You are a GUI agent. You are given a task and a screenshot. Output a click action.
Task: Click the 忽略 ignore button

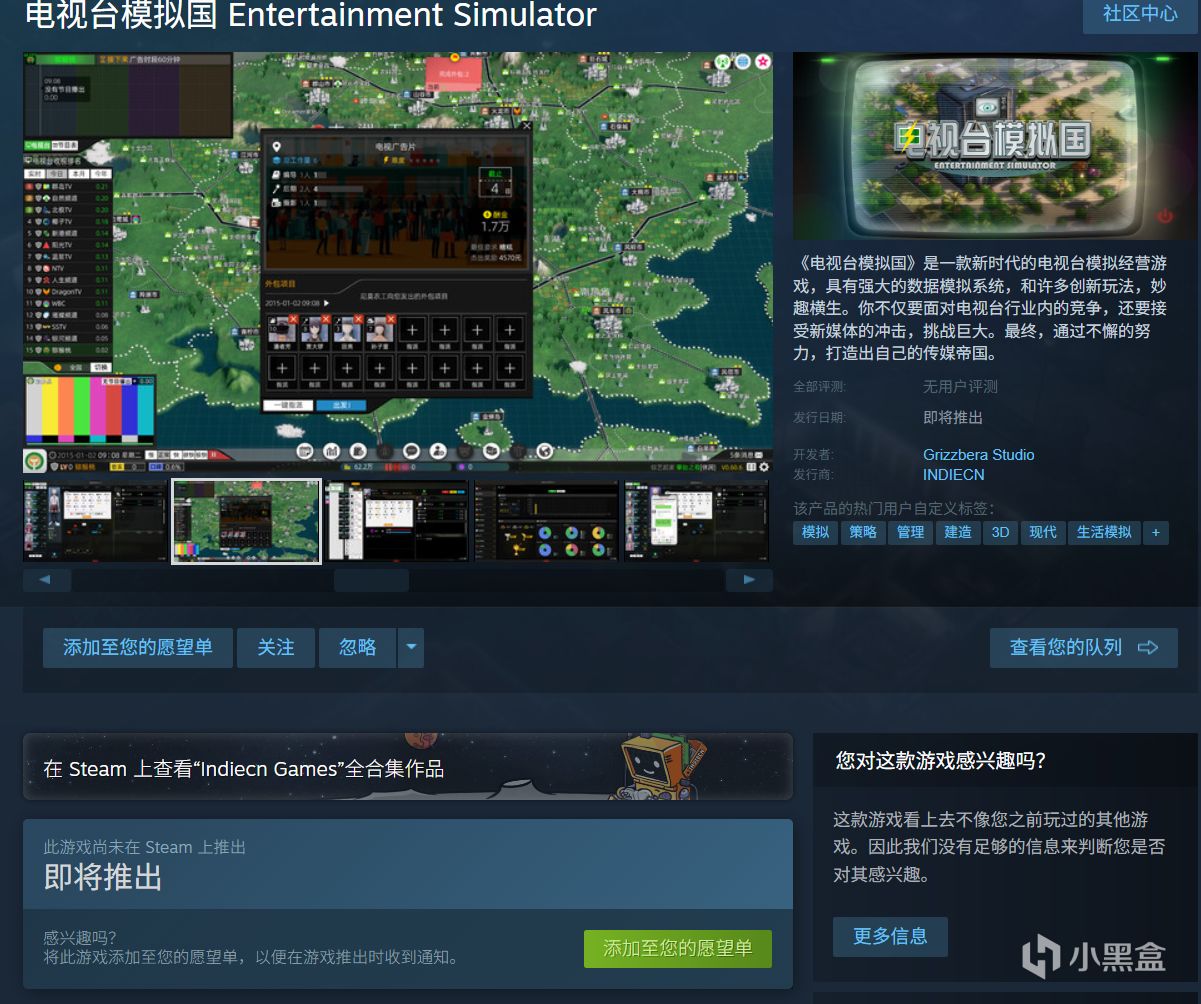coord(358,648)
